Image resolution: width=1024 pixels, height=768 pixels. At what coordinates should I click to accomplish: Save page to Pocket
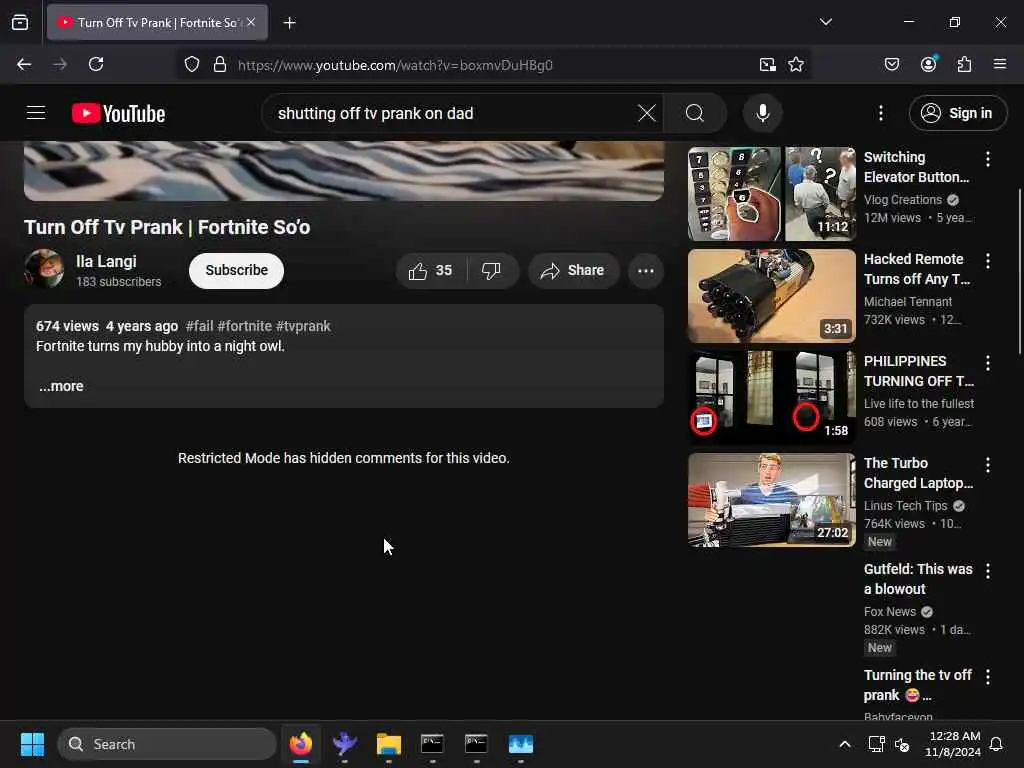(891, 64)
